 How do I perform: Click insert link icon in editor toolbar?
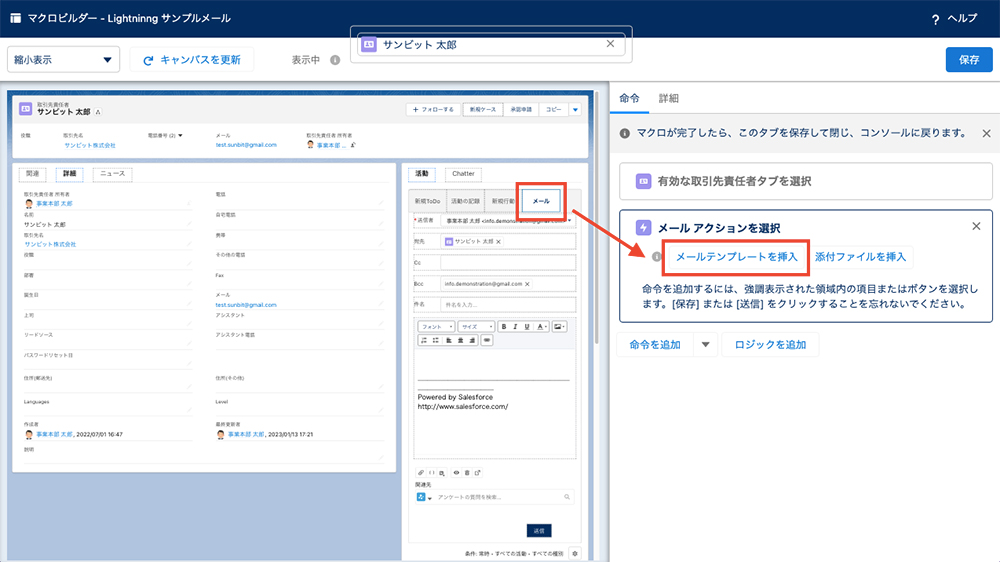(x=487, y=341)
